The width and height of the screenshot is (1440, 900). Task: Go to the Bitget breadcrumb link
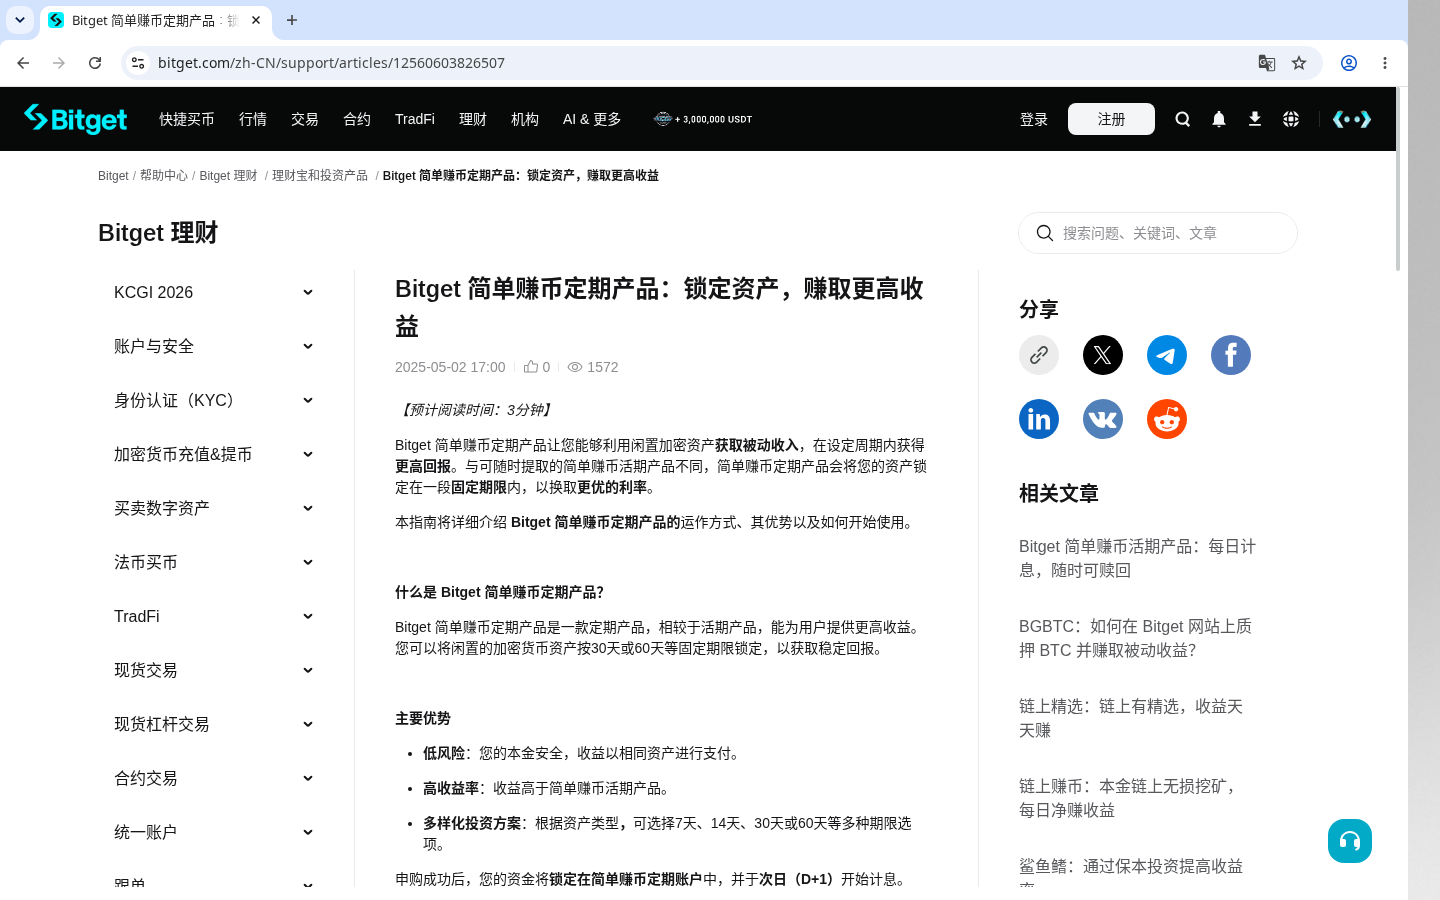[x=113, y=175]
